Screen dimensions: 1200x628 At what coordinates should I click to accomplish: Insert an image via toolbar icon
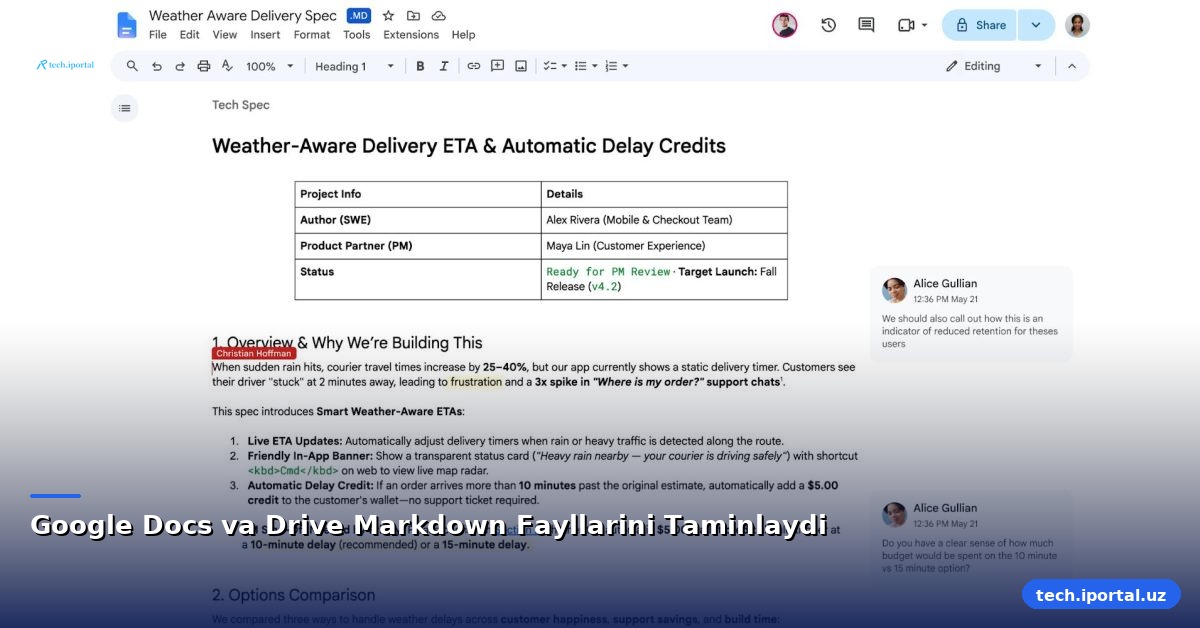521,66
